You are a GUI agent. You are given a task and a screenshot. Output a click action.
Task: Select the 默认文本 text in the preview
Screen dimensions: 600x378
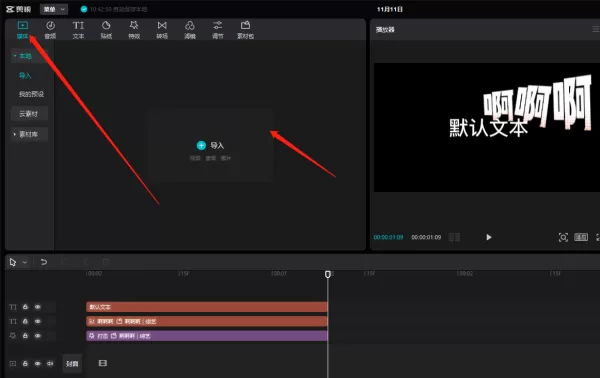(x=488, y=128)
